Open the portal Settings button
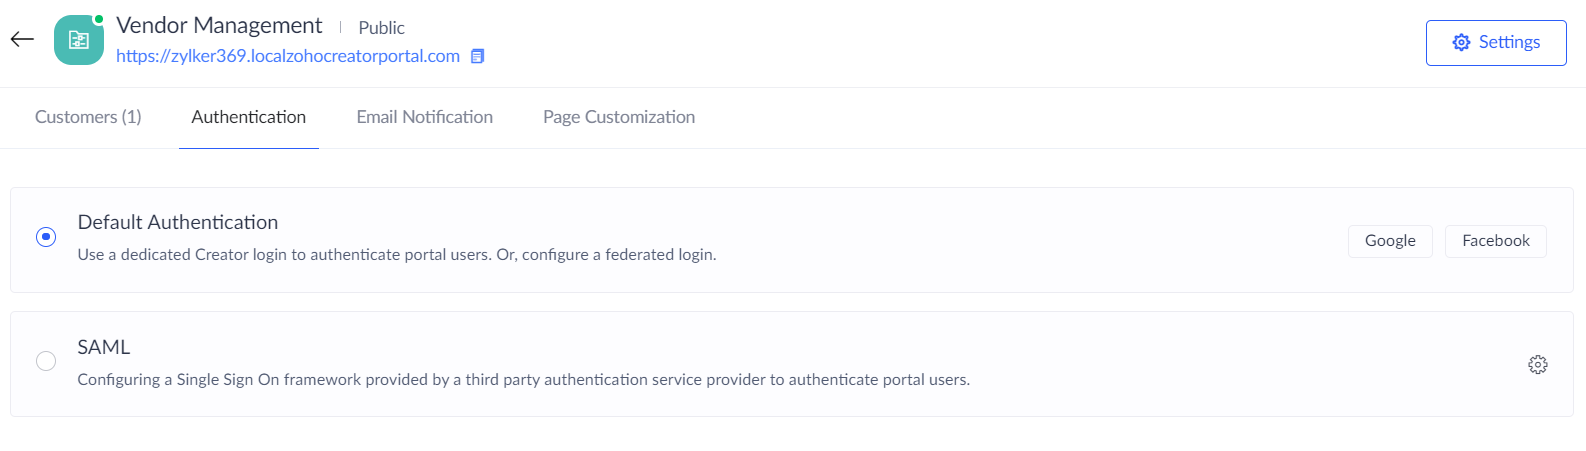Image resolution: width=1586 pixels, height=451 pixels. click(x=1495, y=43)
